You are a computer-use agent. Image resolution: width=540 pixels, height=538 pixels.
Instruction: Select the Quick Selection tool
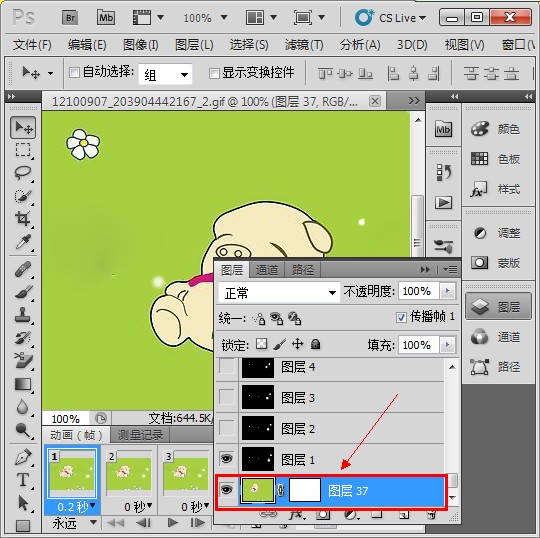[x=23, y=196]
